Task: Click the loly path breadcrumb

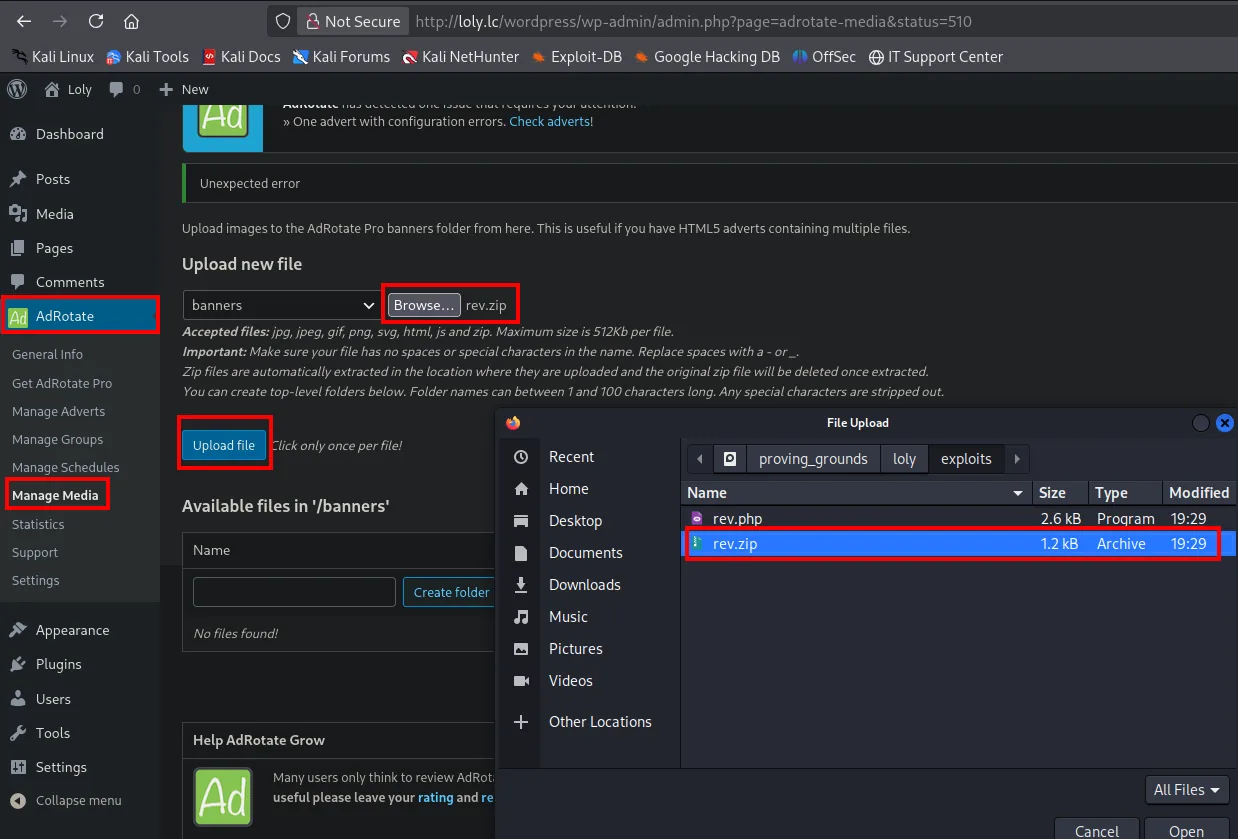Action: tap(904, 459)
